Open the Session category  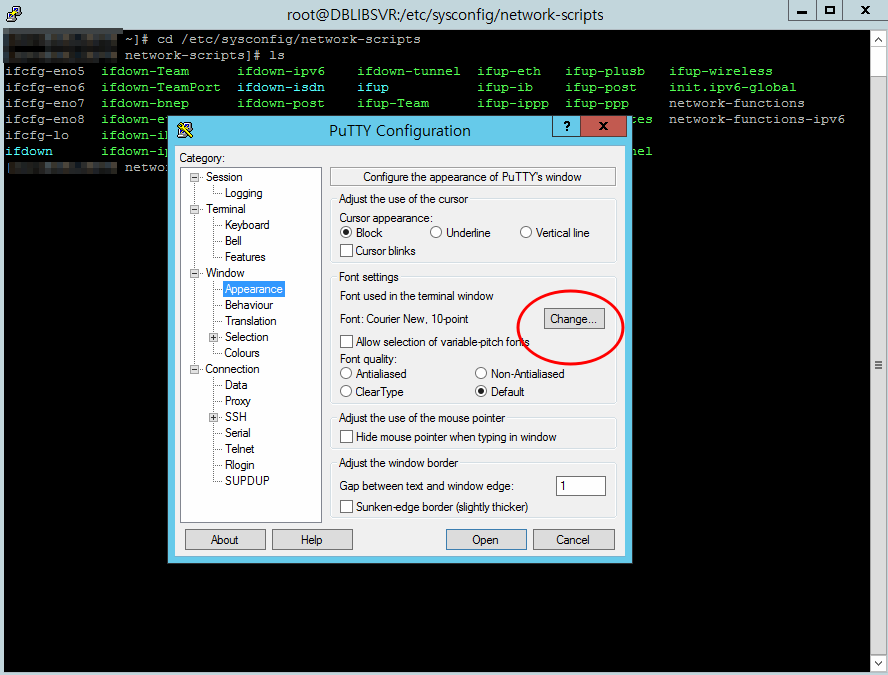(224, 177)
